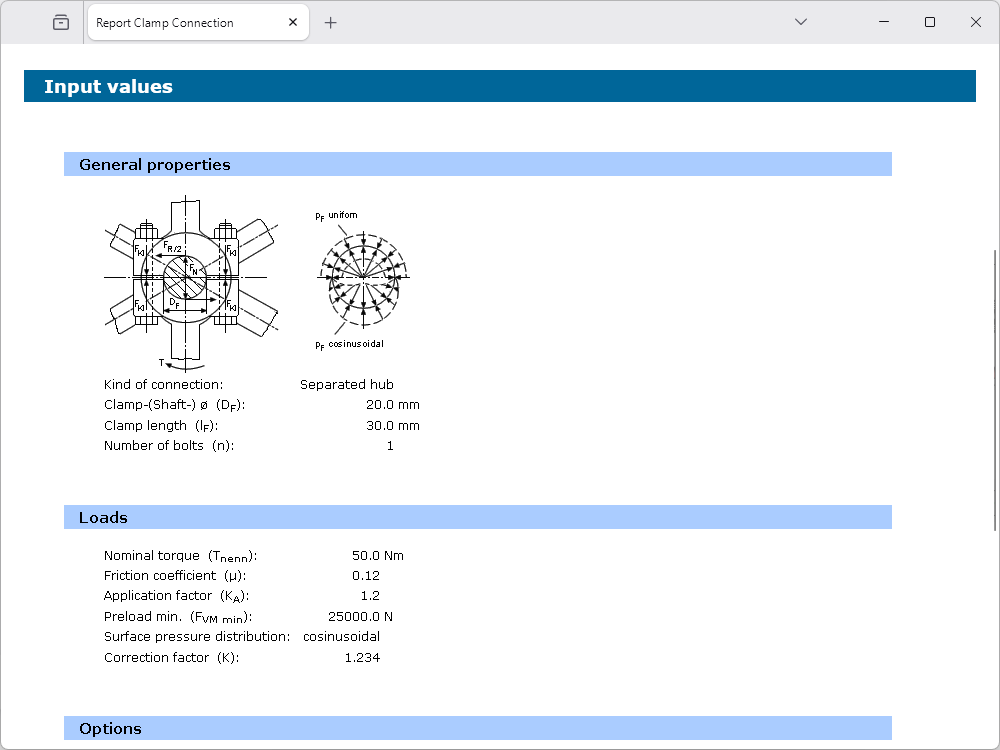This screenshot has height=750, width=1000.
Task: Open the tab actions menu icon
Action: coord(61,22)
